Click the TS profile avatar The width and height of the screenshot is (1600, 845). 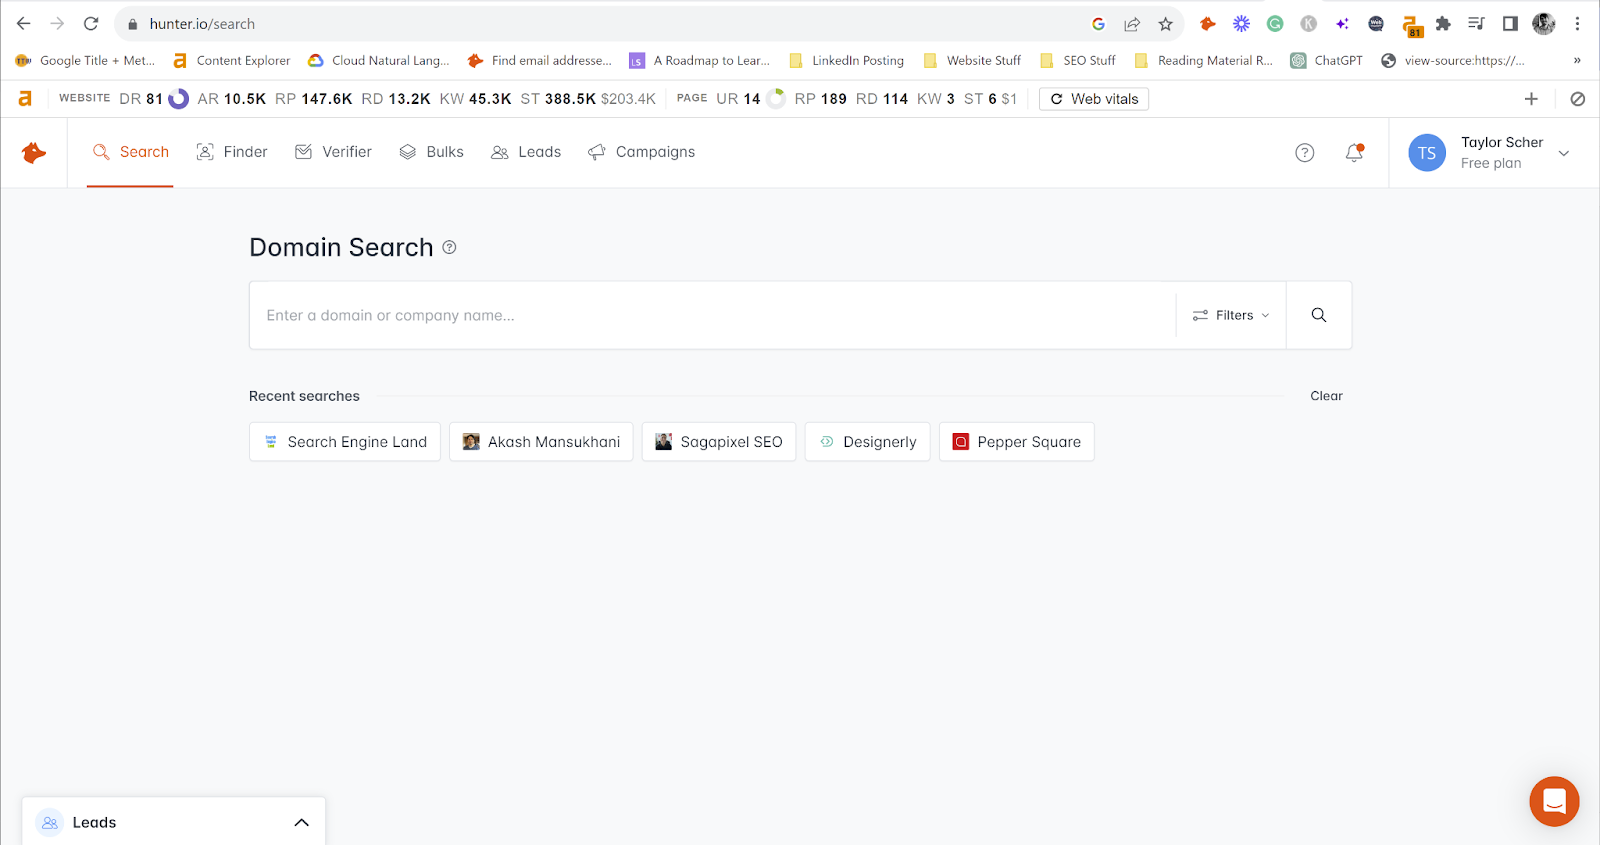pyautogui.click(x=1427, y=153)
